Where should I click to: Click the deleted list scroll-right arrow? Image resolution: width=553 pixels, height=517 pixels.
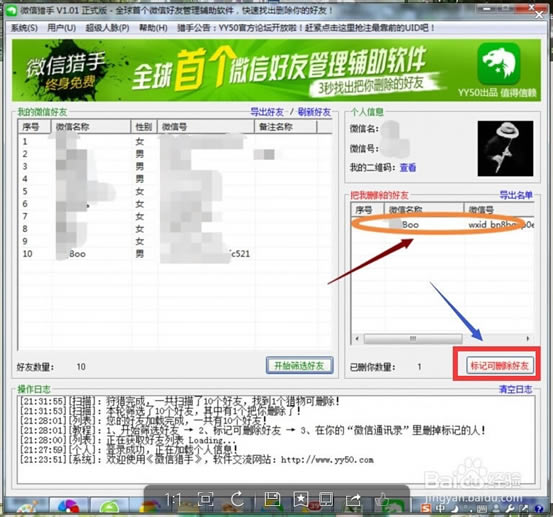point(528,339)
